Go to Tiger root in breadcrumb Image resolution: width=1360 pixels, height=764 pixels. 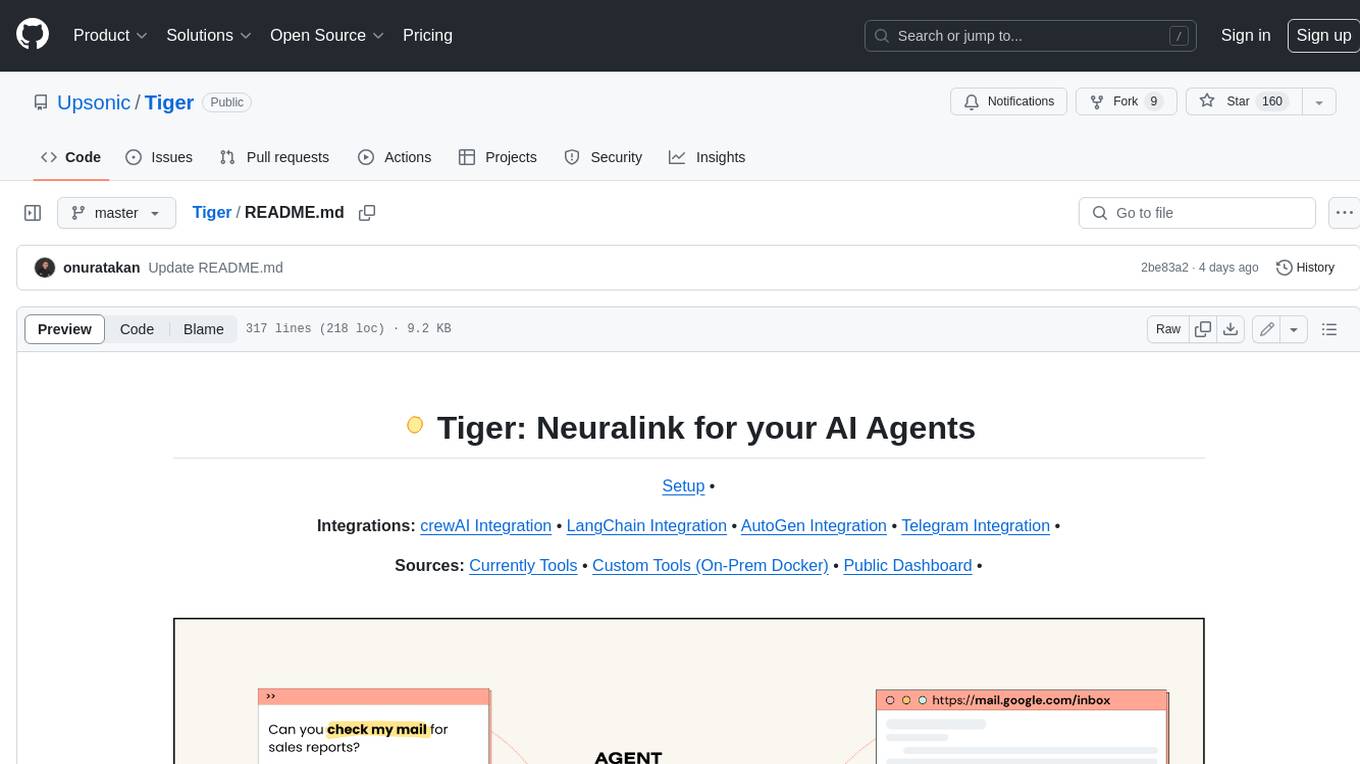(x=212, y=213)
